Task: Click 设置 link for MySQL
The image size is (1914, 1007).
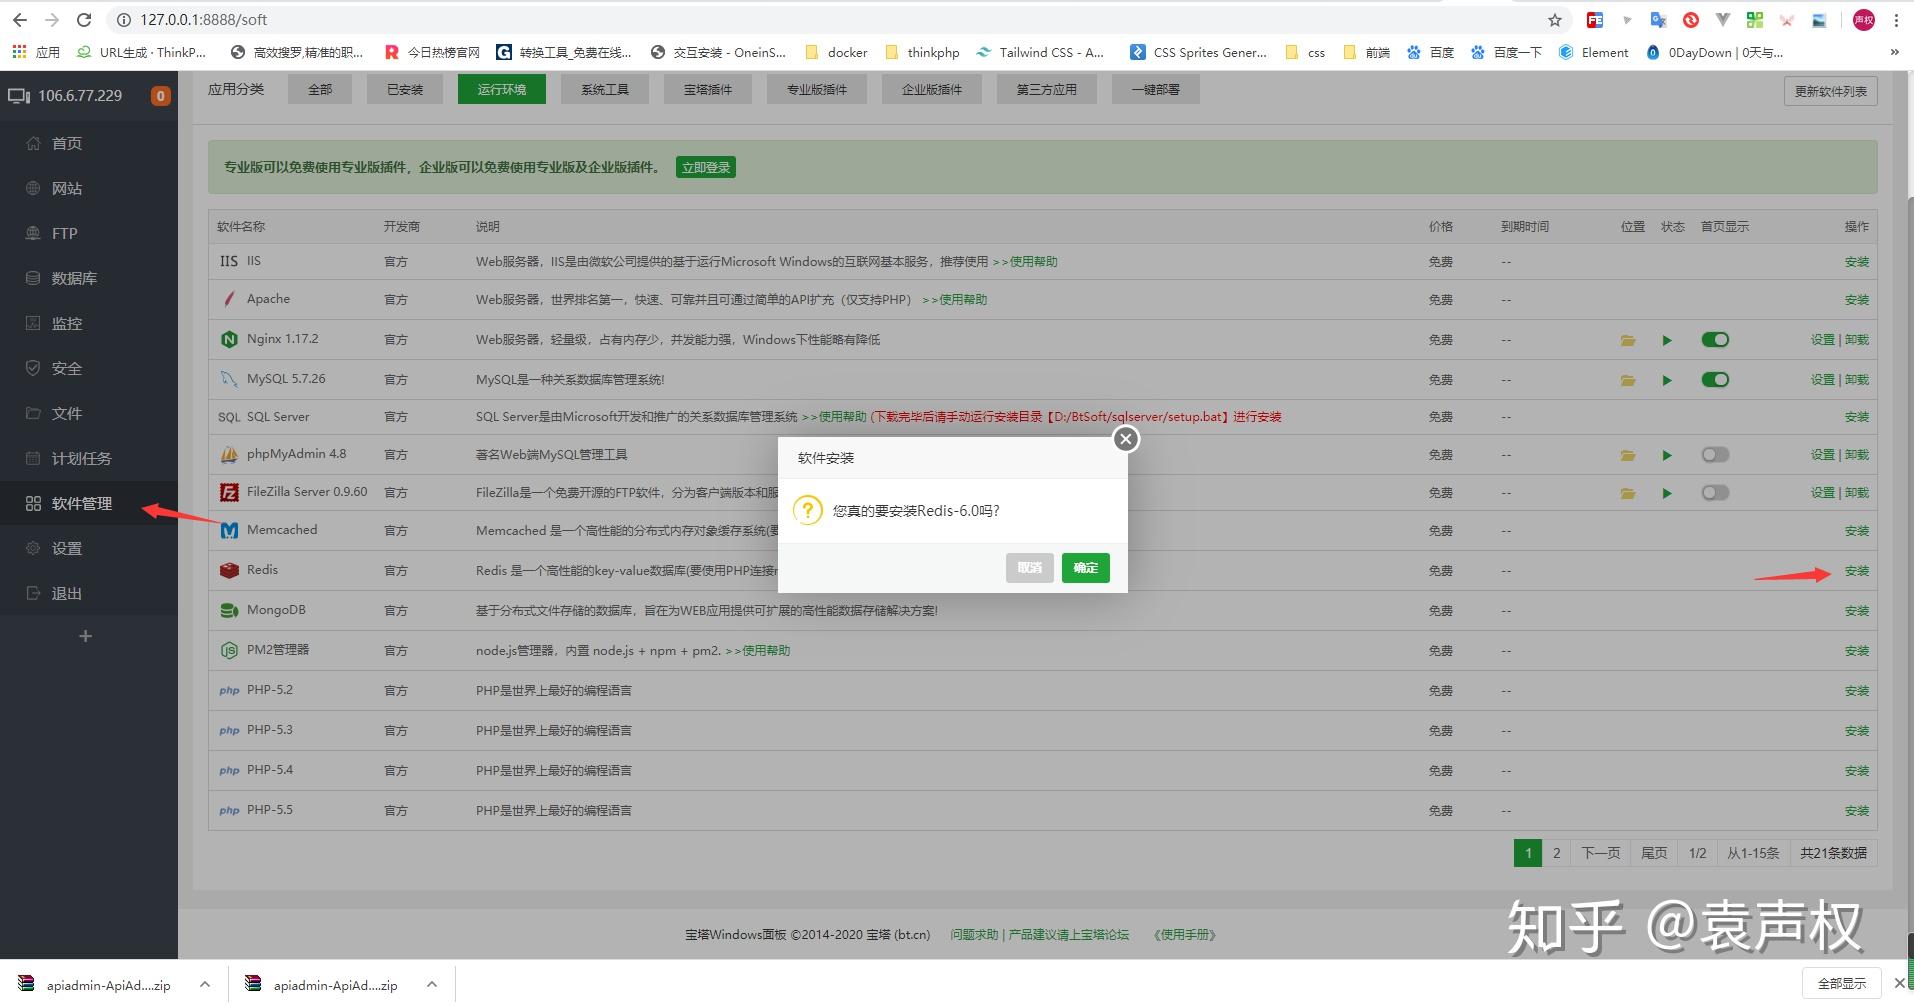Action: (x=1823, y=380)
